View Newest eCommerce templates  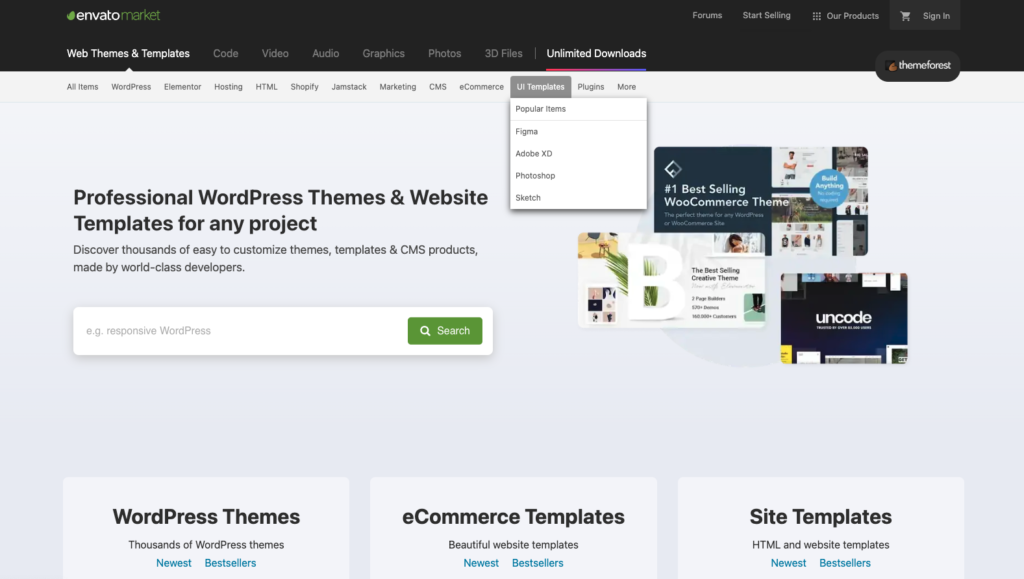(x=481, y=563)
